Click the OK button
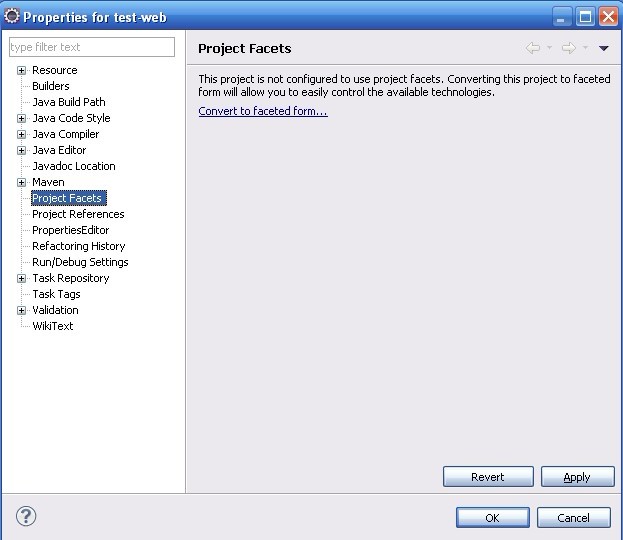This screenshot has width=623, height=540. click(x=493, y=517)
